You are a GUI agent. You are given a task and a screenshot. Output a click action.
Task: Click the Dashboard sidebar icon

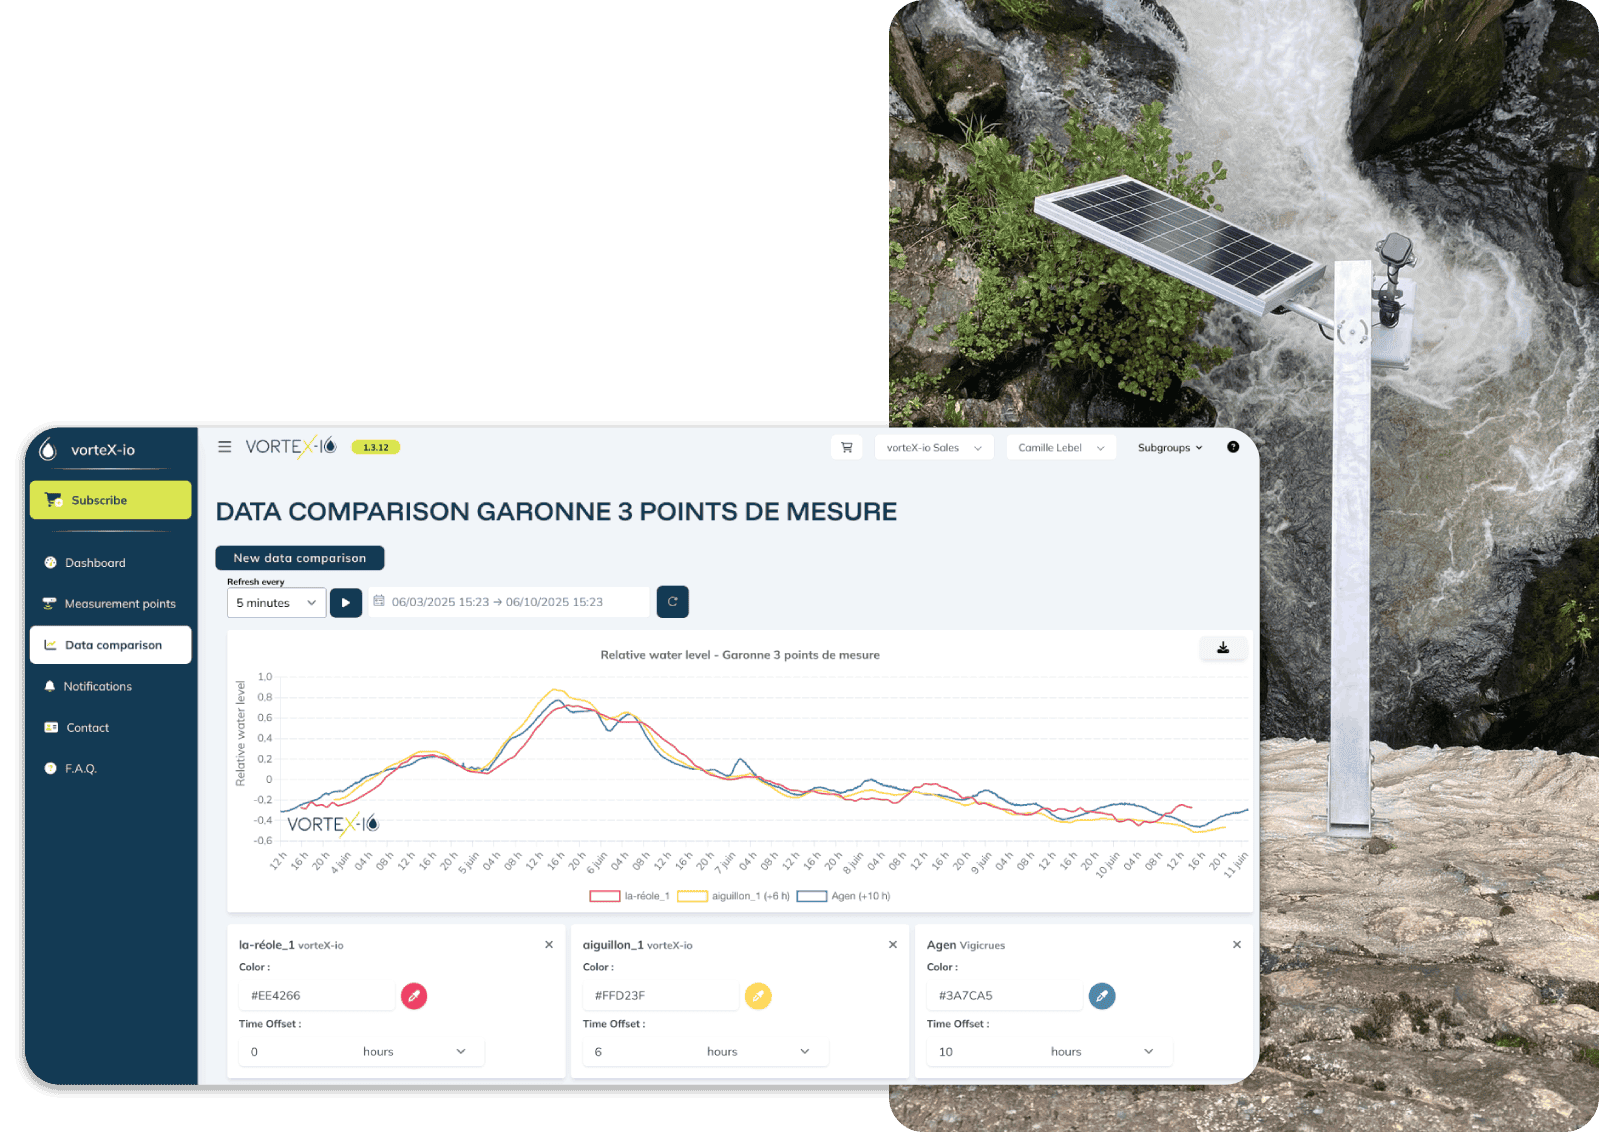point(50,563)
